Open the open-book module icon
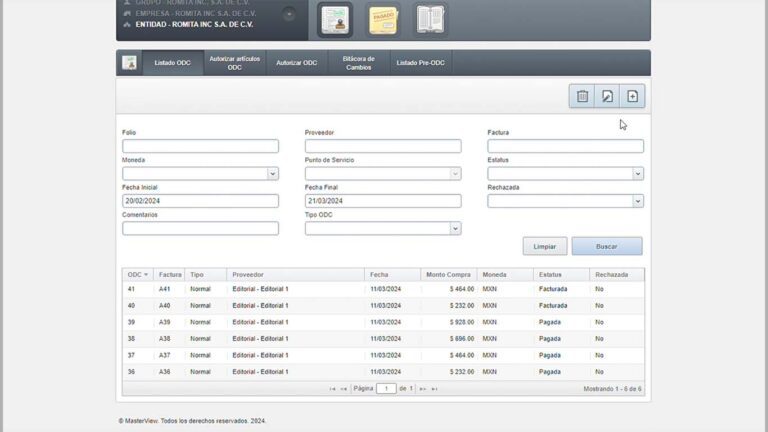The image size is (768, 432). pyautogui.click(x=430, y=19)
